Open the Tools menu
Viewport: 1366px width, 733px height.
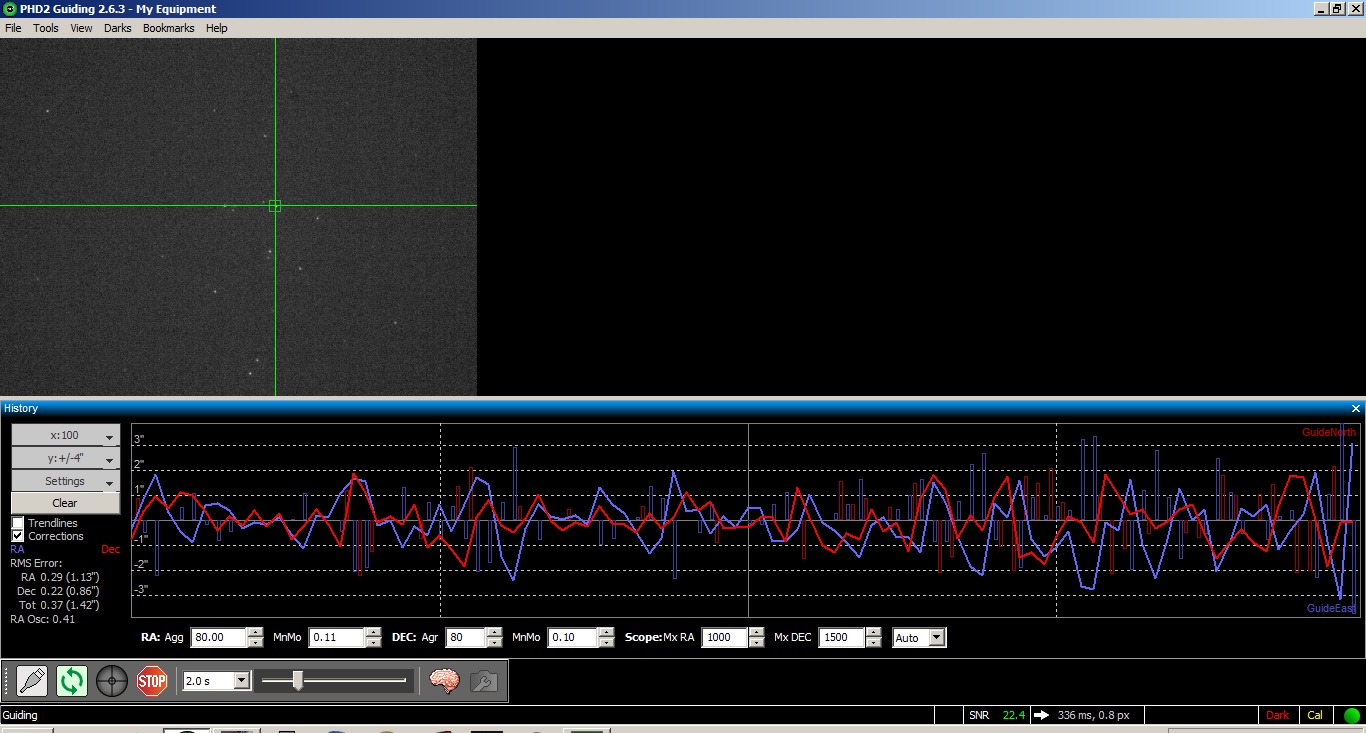coord(46,28)
